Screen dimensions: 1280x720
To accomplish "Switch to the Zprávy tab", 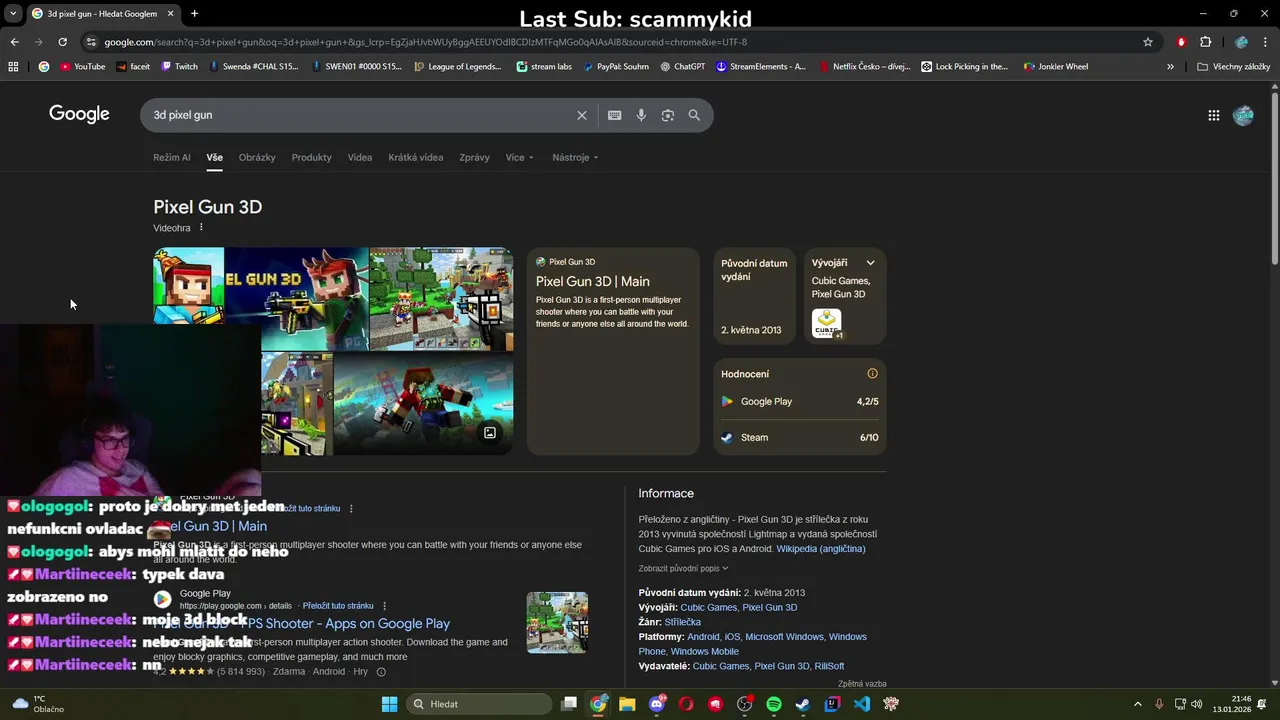I will tap(474, 157).
